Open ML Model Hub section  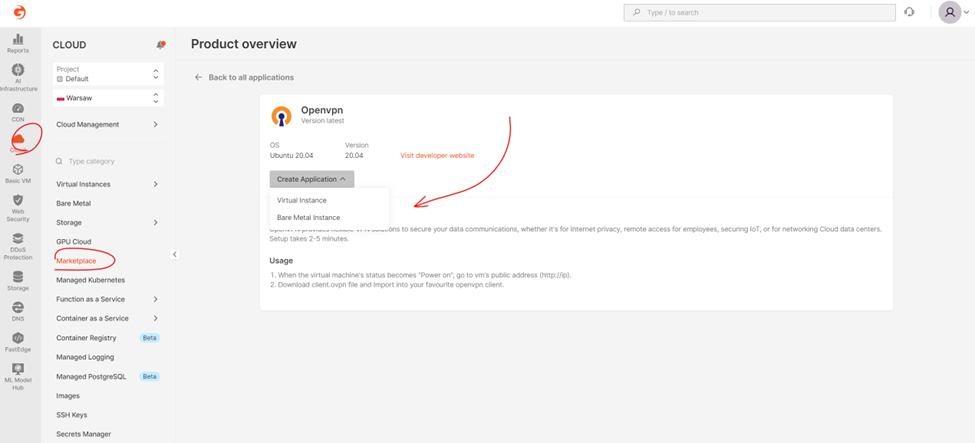18,377
